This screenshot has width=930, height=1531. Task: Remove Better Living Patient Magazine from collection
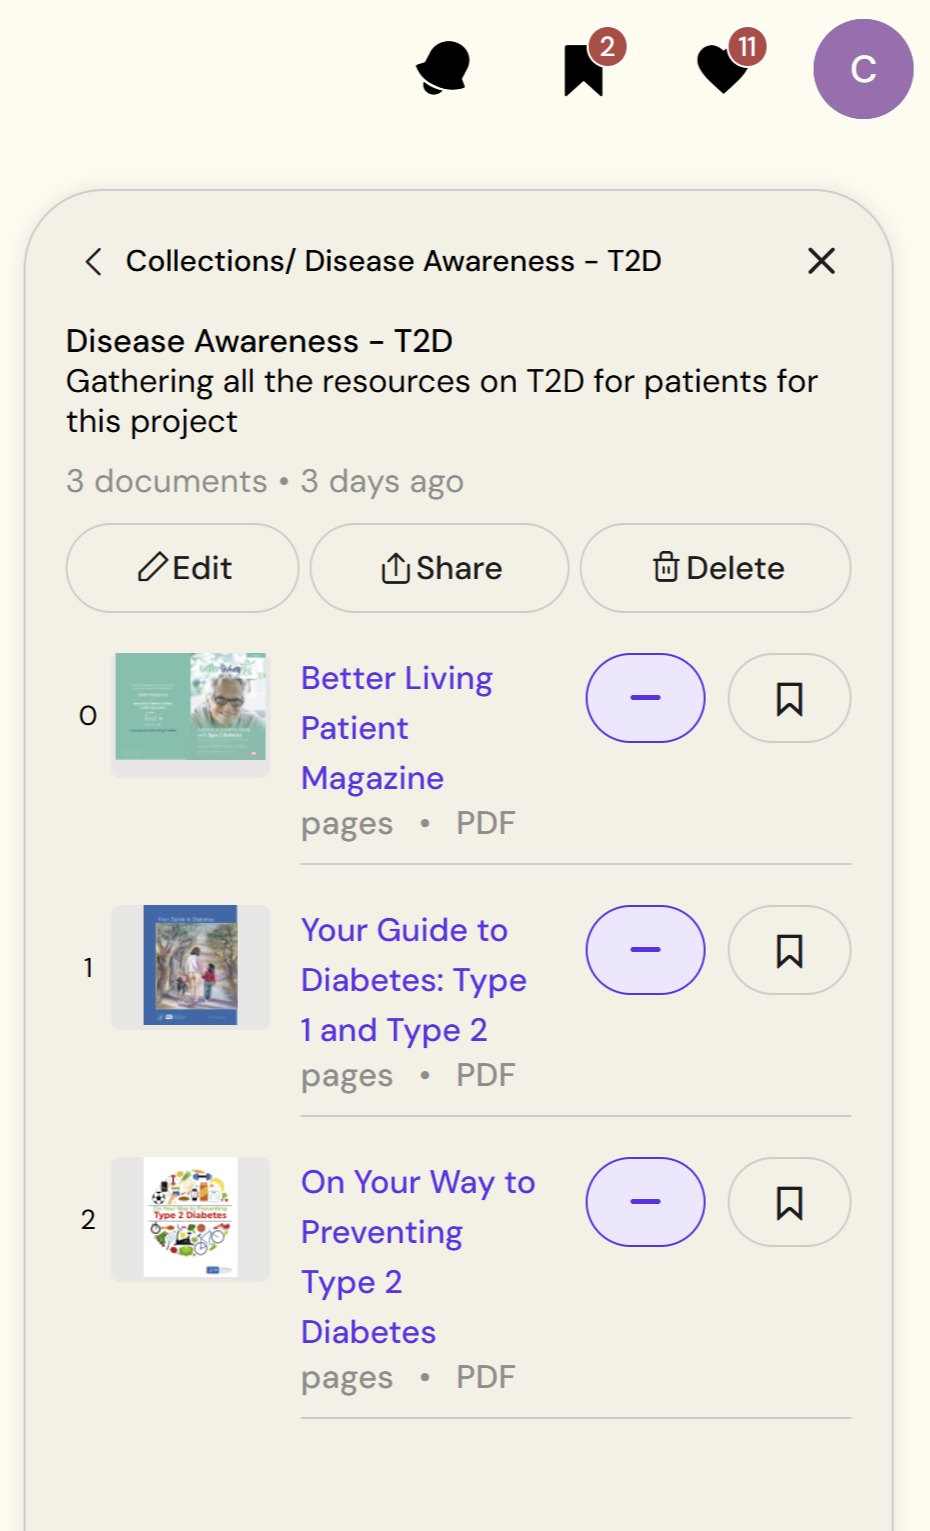click(x=645, y=698)
